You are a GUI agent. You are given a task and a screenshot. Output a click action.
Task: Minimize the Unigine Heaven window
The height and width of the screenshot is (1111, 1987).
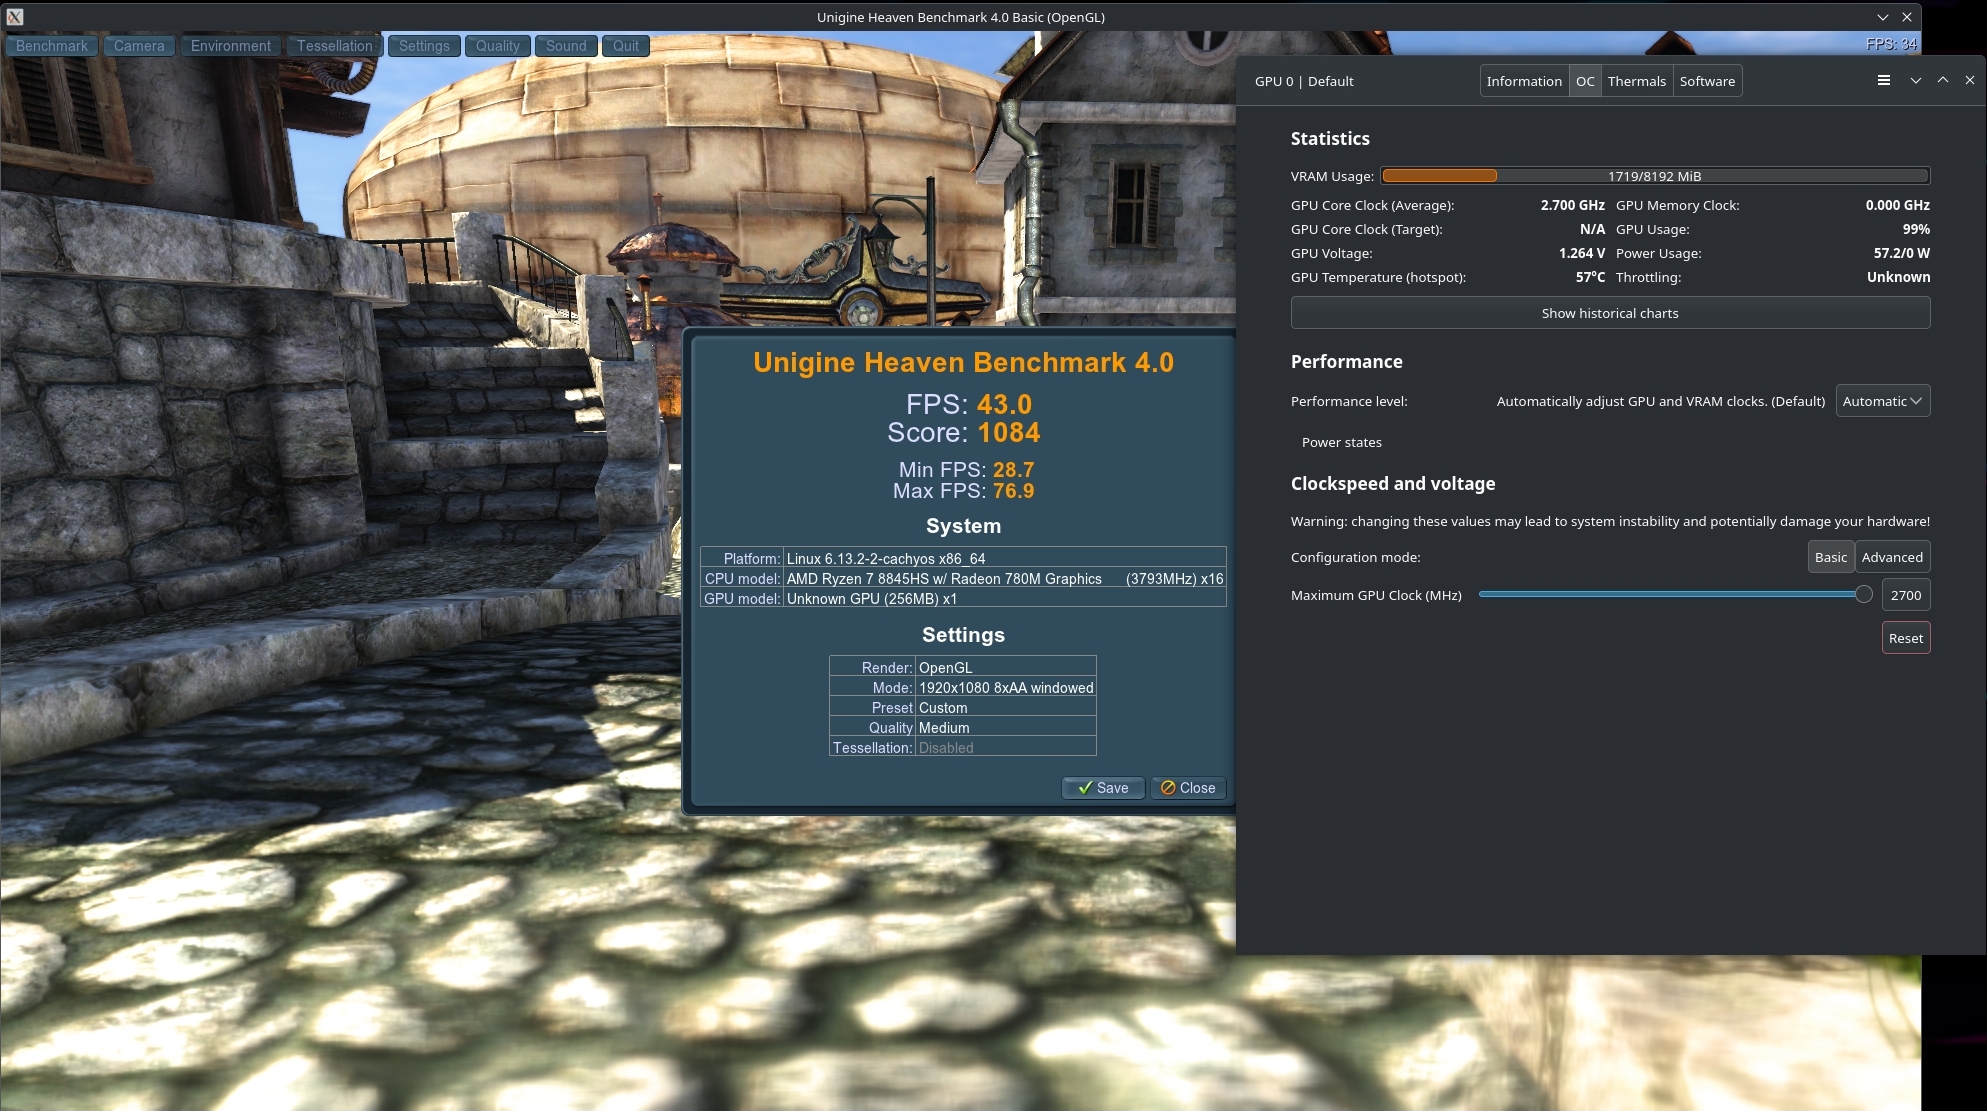click(x=1882, y=17)
